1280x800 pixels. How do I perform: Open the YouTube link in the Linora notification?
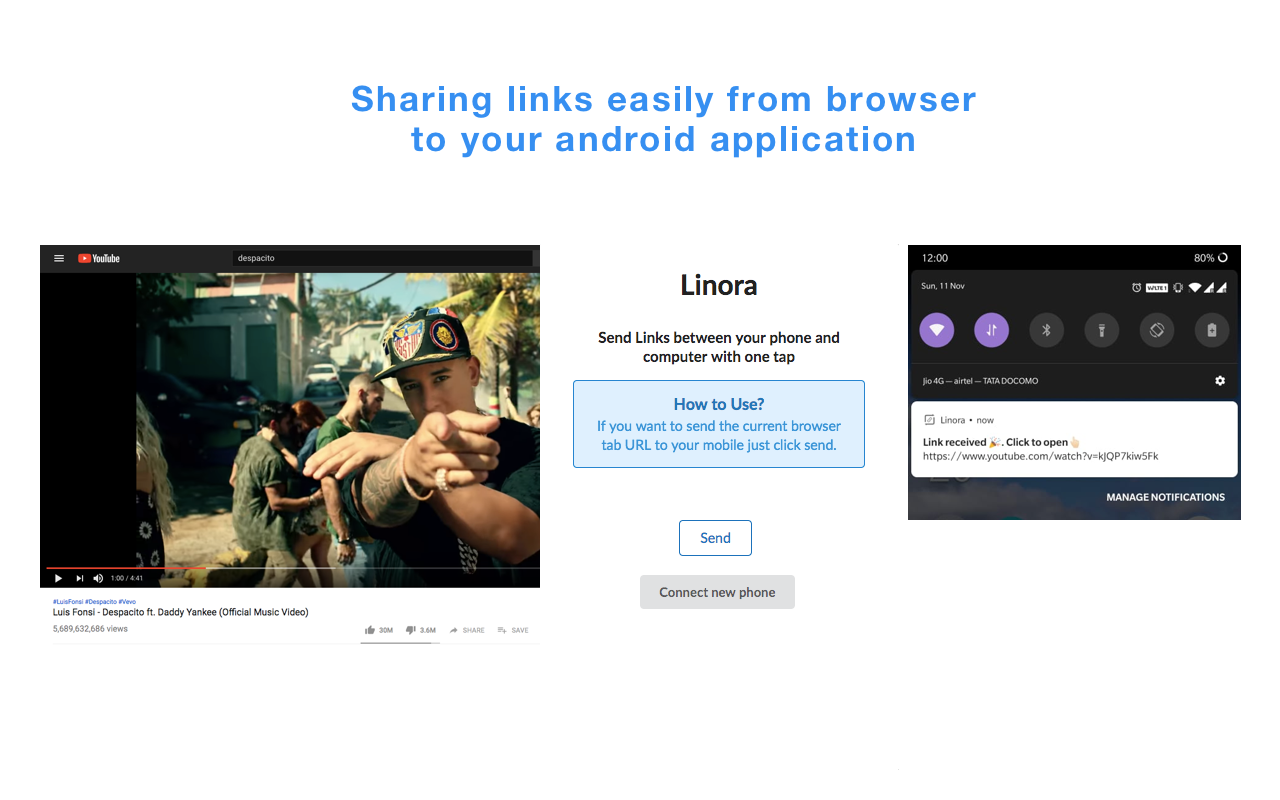(x=1041, y=457)
